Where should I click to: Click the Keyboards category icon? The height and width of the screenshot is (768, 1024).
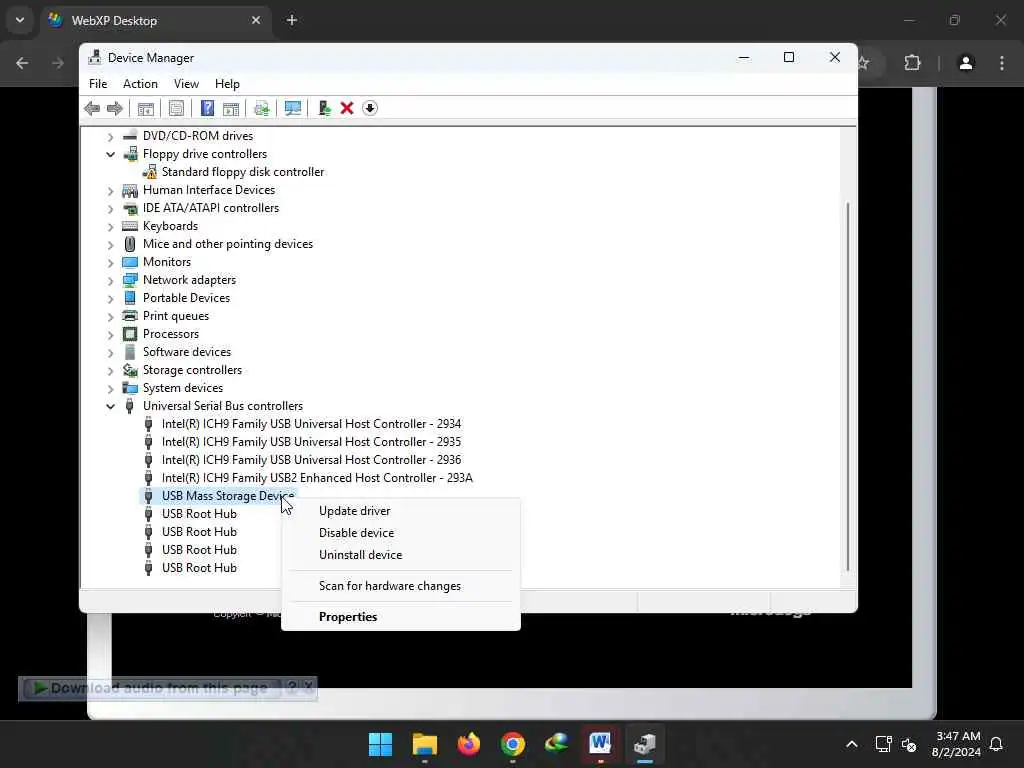pyautogui.click(x=130, y=226)
